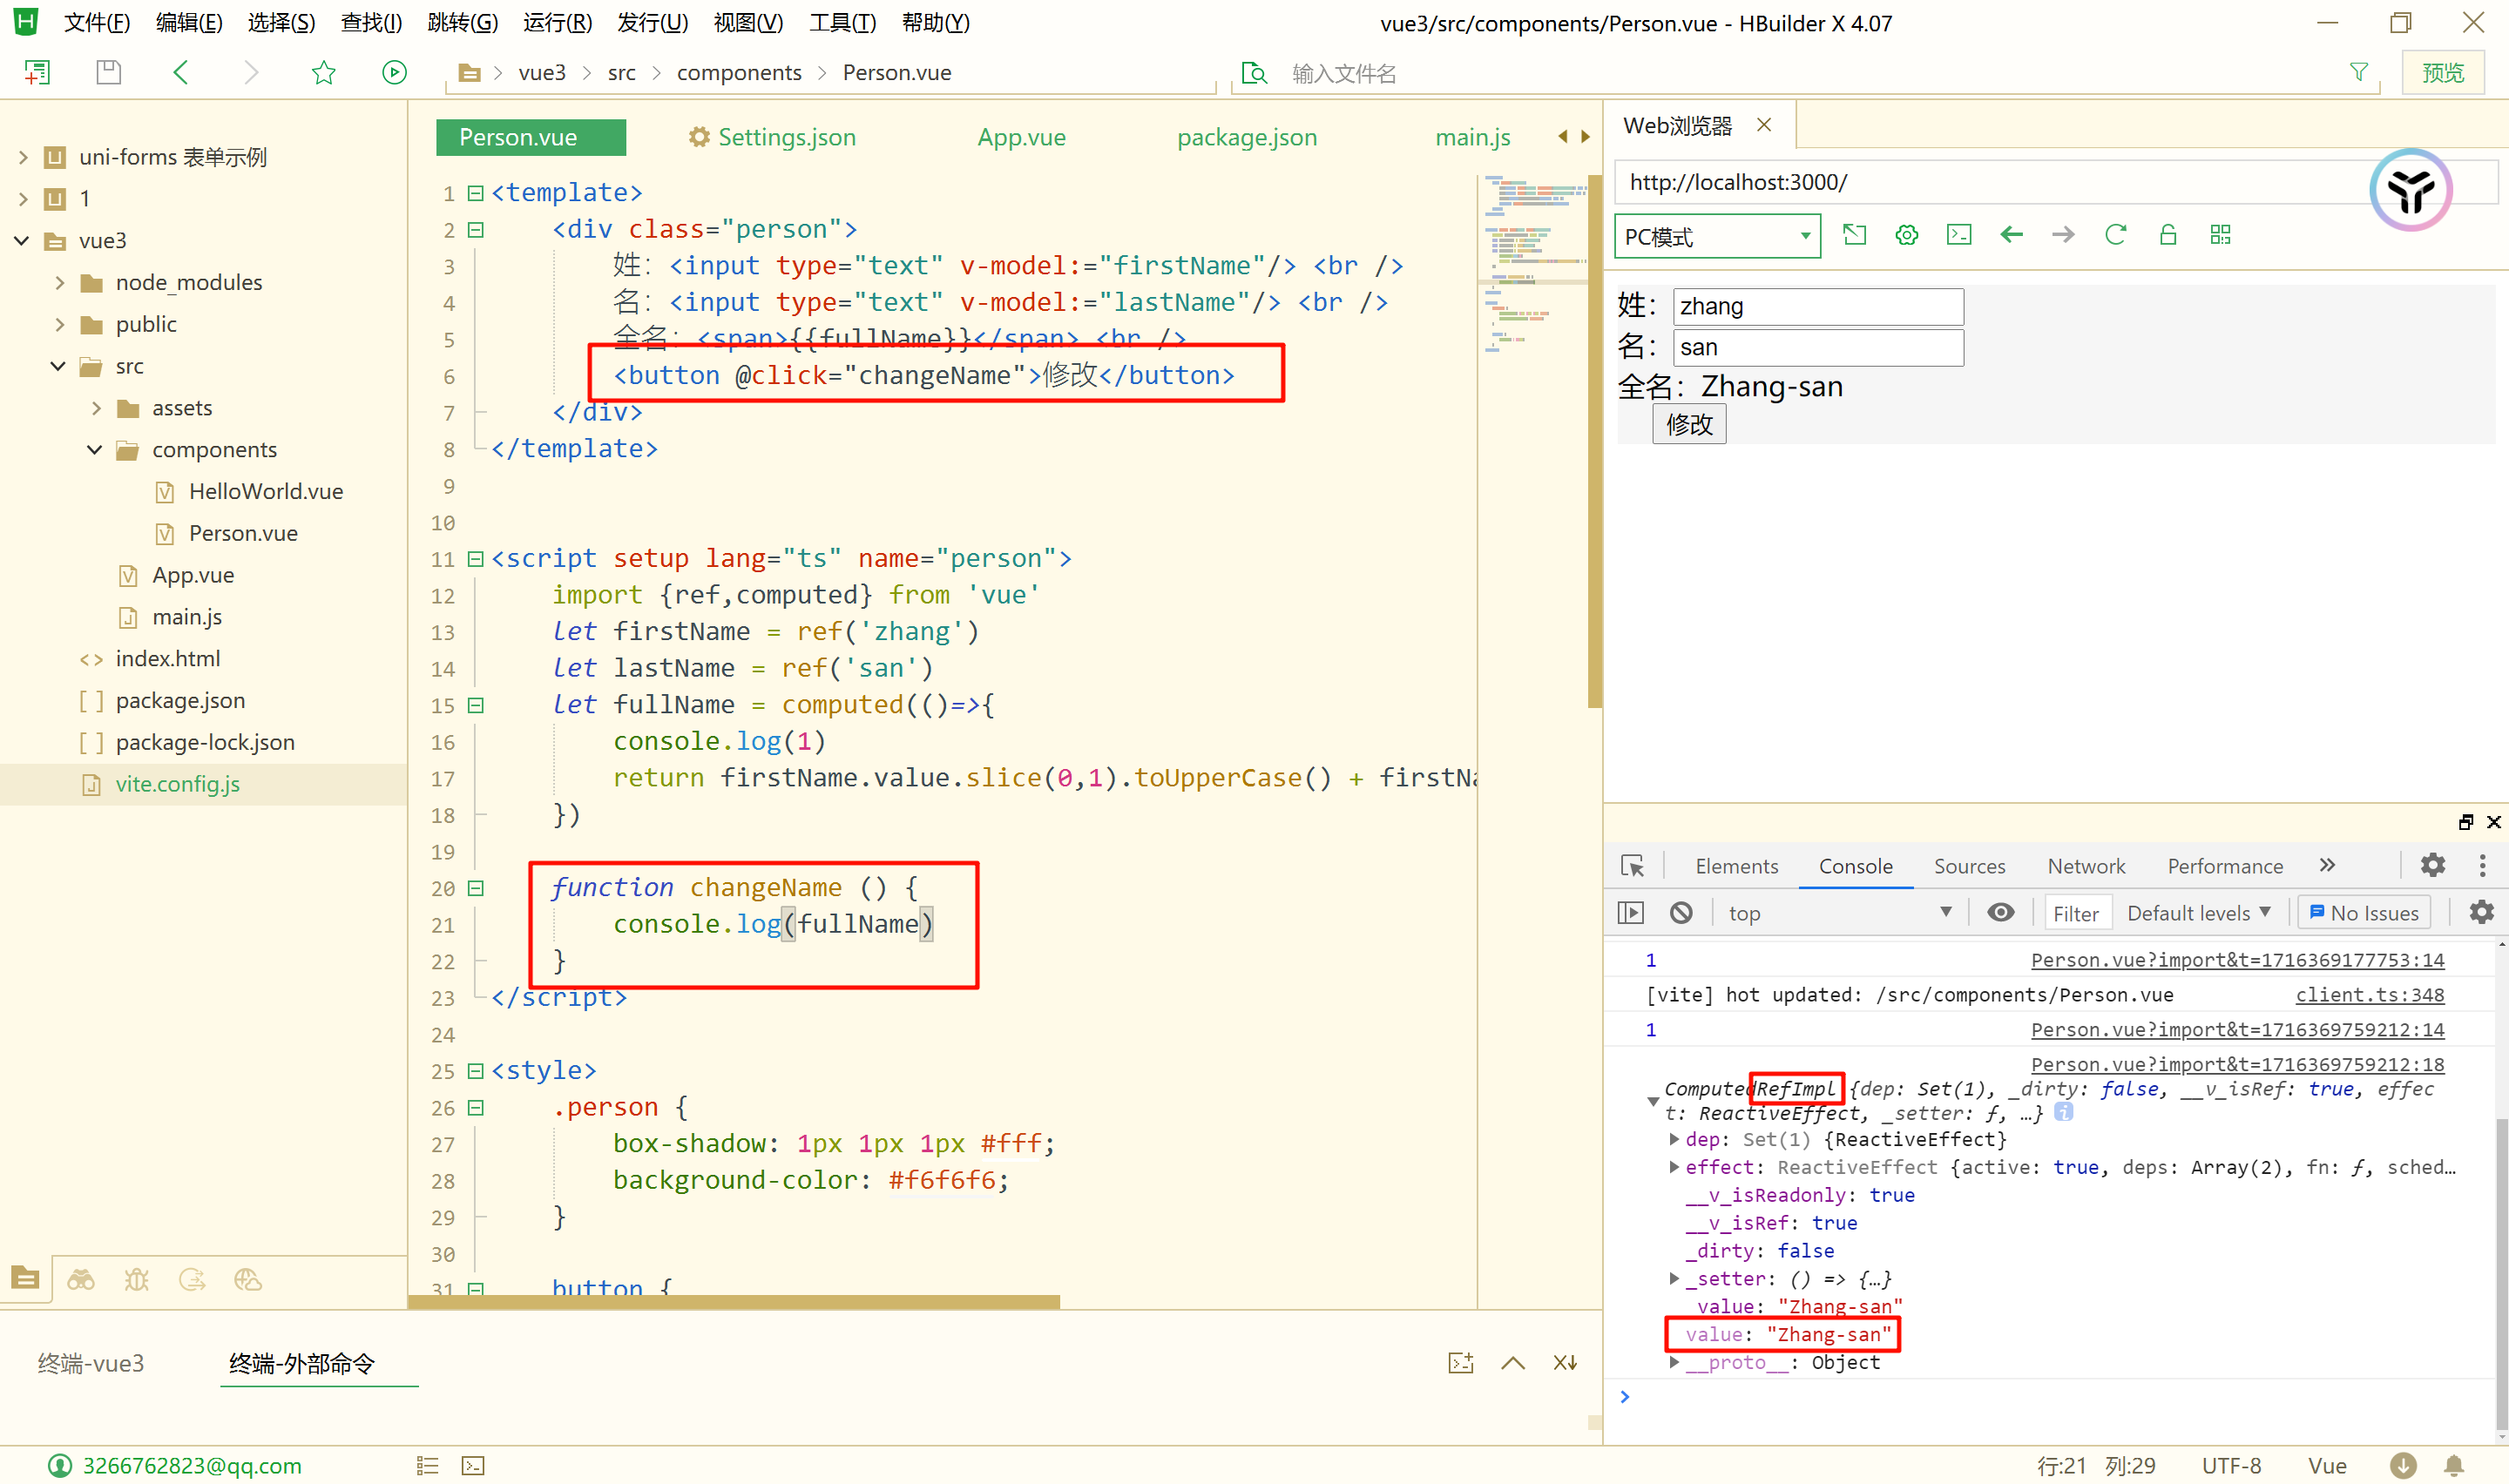Click the filter funnel icon in top search bar
2509x1484 pixels.
click(x=2358, y=72)
